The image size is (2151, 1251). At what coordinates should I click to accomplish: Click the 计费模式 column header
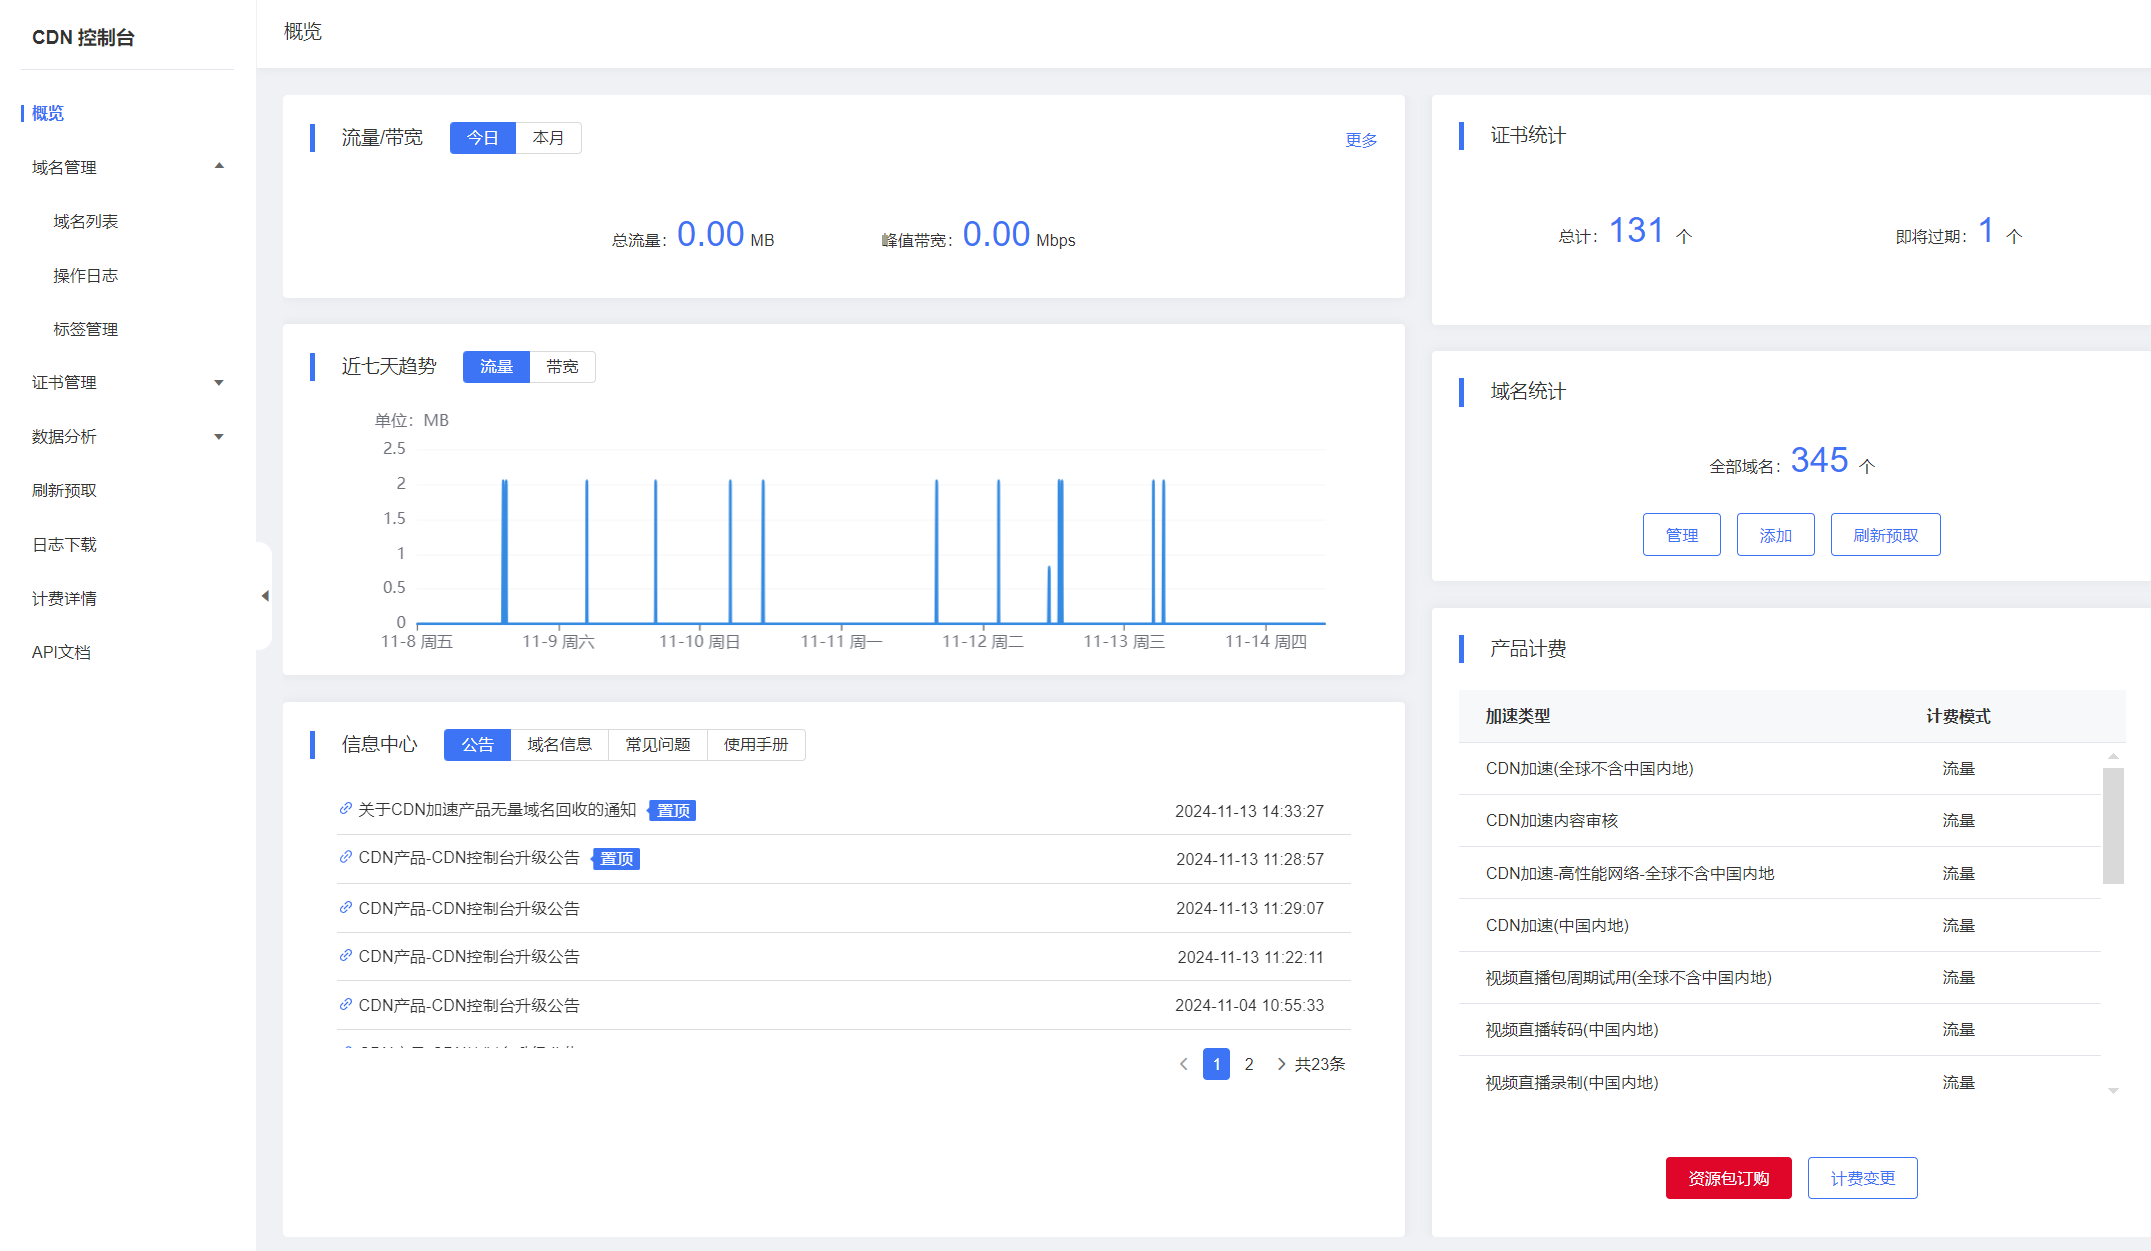coord(1958,716)
